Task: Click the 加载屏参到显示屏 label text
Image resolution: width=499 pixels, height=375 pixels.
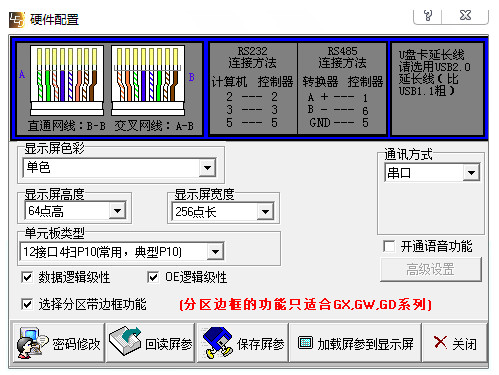Action: pos(365,344)
